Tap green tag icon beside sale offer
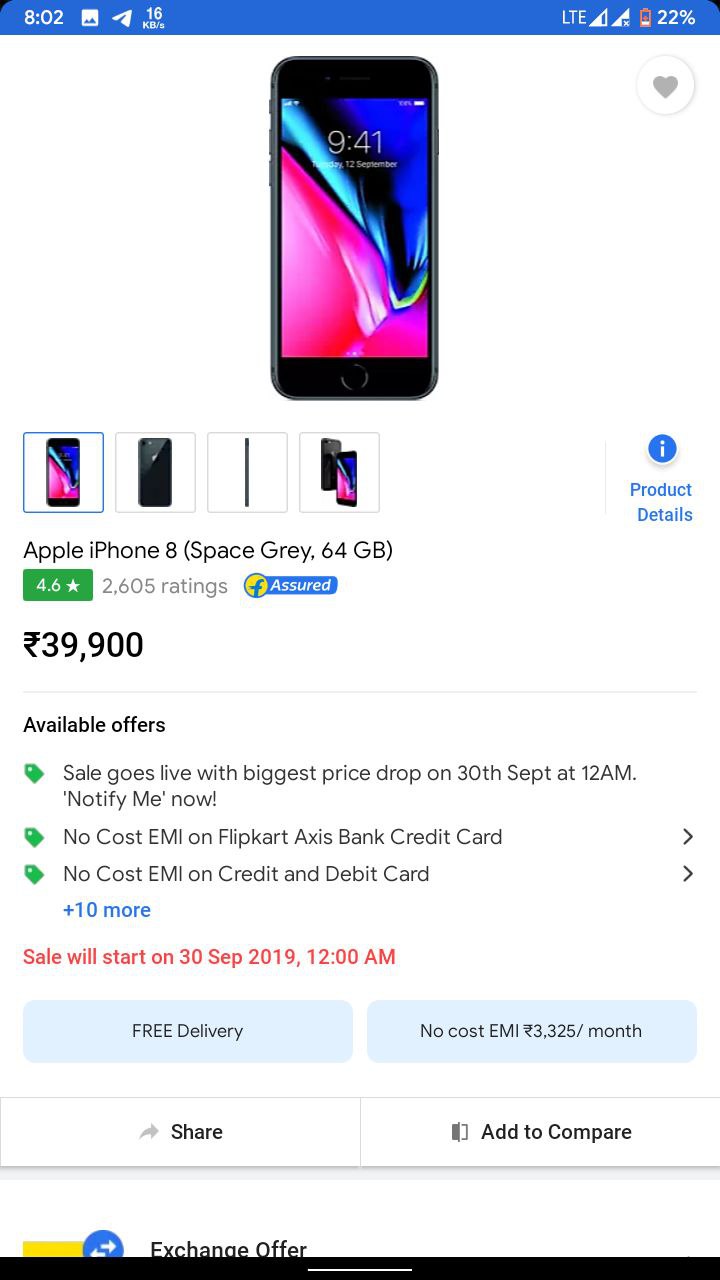 (x=35, y=773)
